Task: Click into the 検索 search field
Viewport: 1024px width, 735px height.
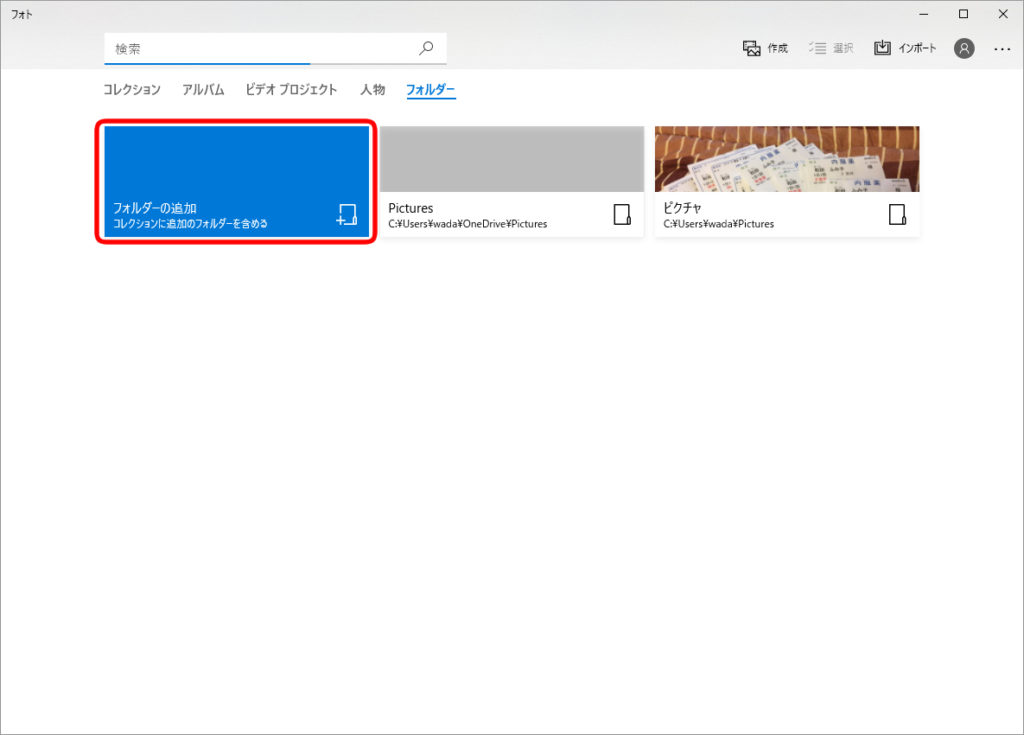Action: [x=260, y=48]
